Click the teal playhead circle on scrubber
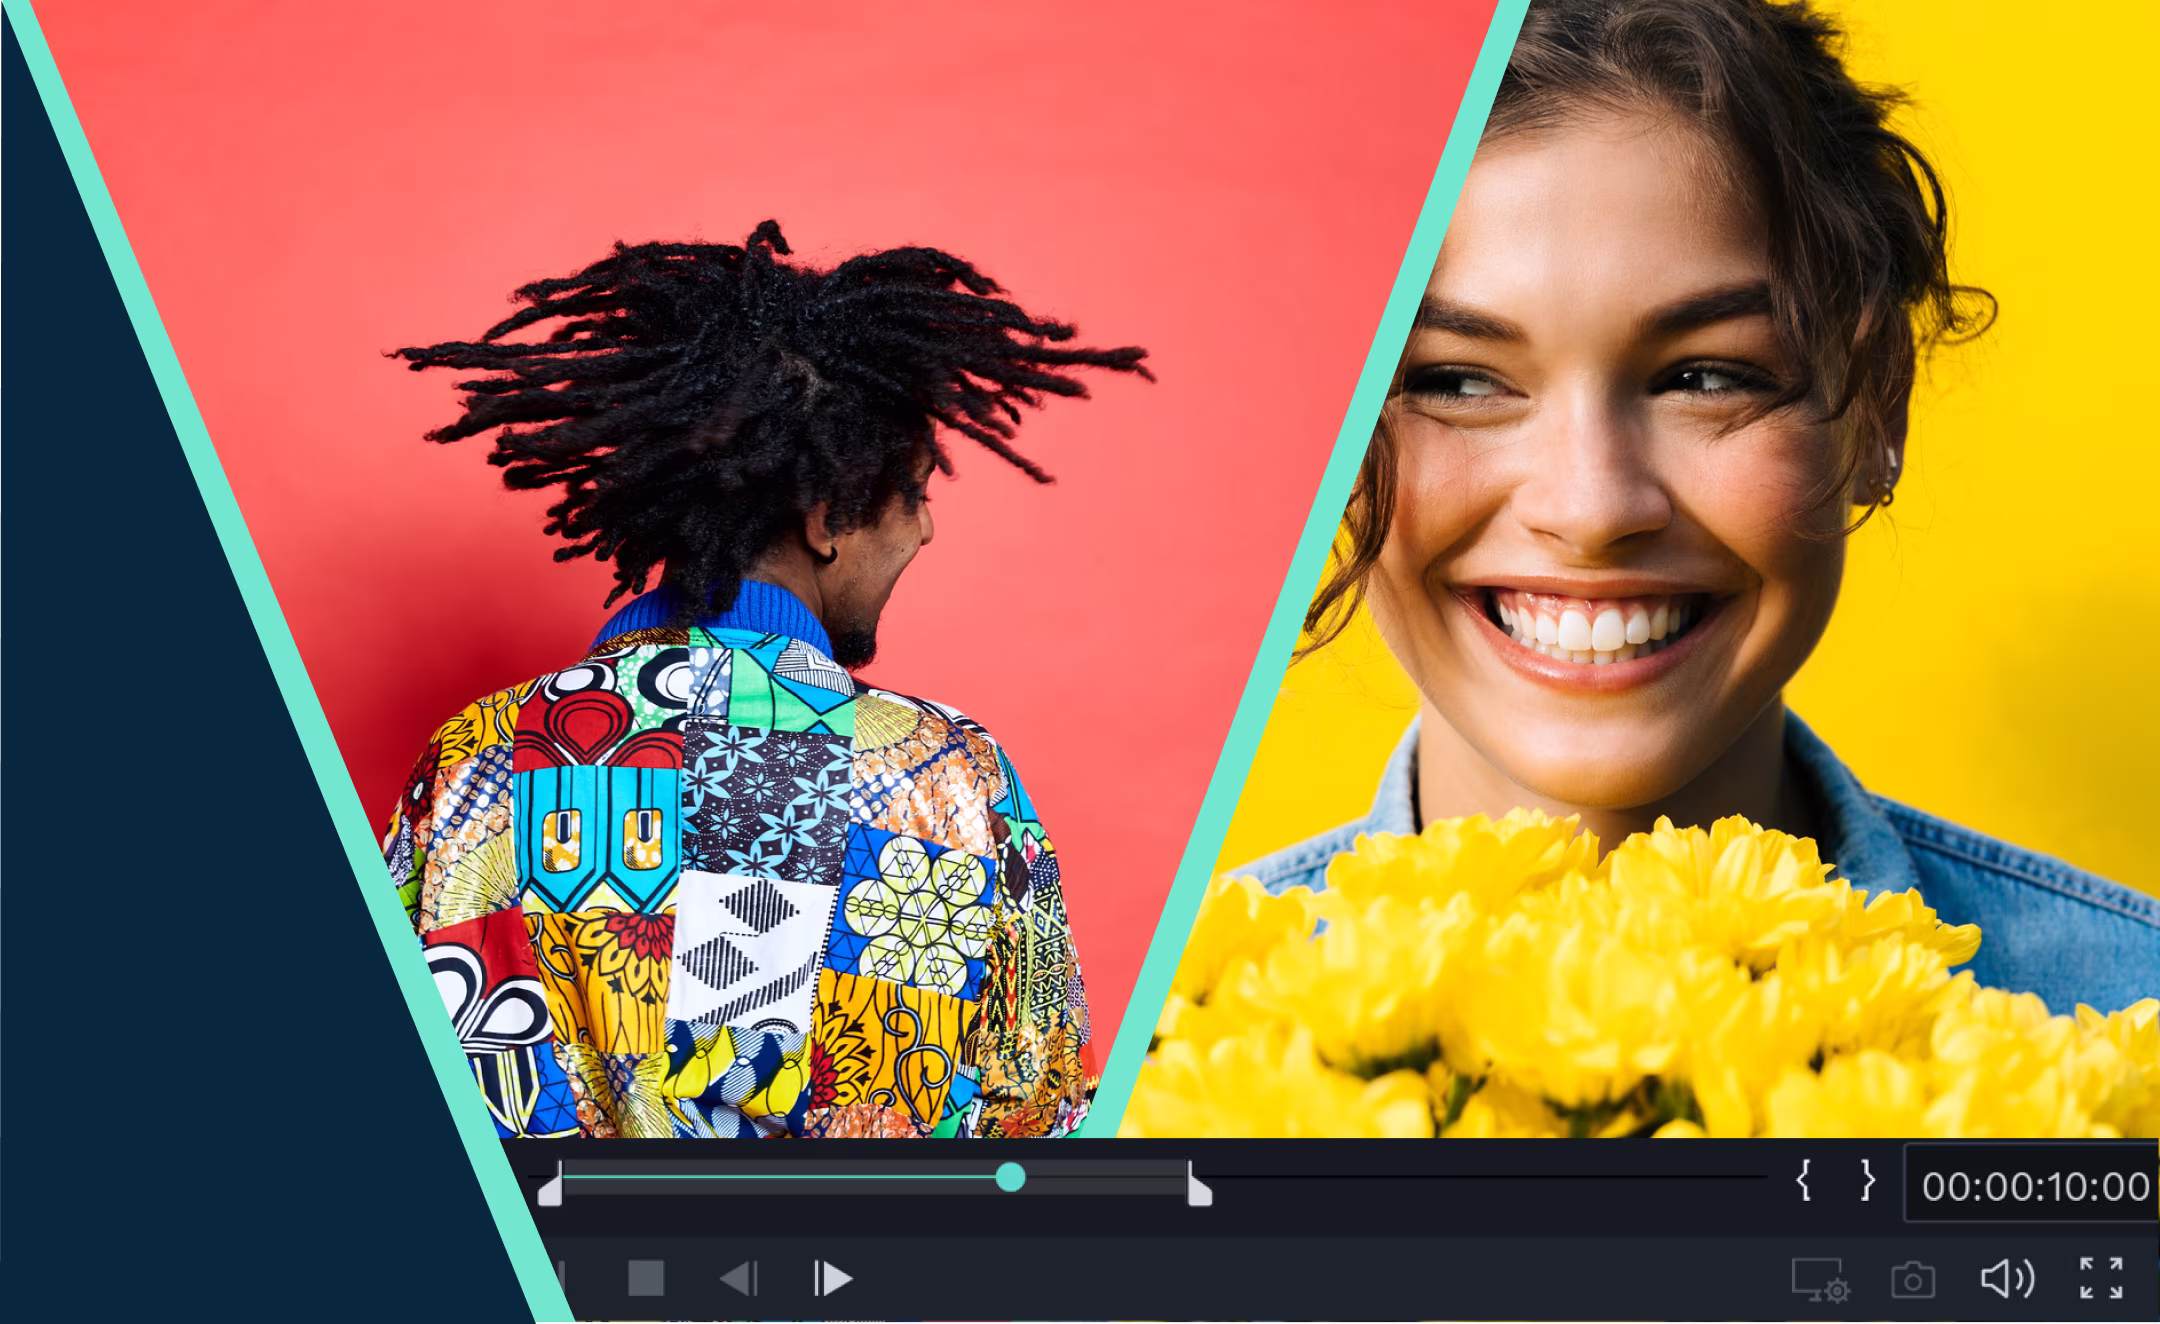Image resolution: width=2160 pixels, height=1324 pixels. pyautogui.click(x=1011, y=1177)
